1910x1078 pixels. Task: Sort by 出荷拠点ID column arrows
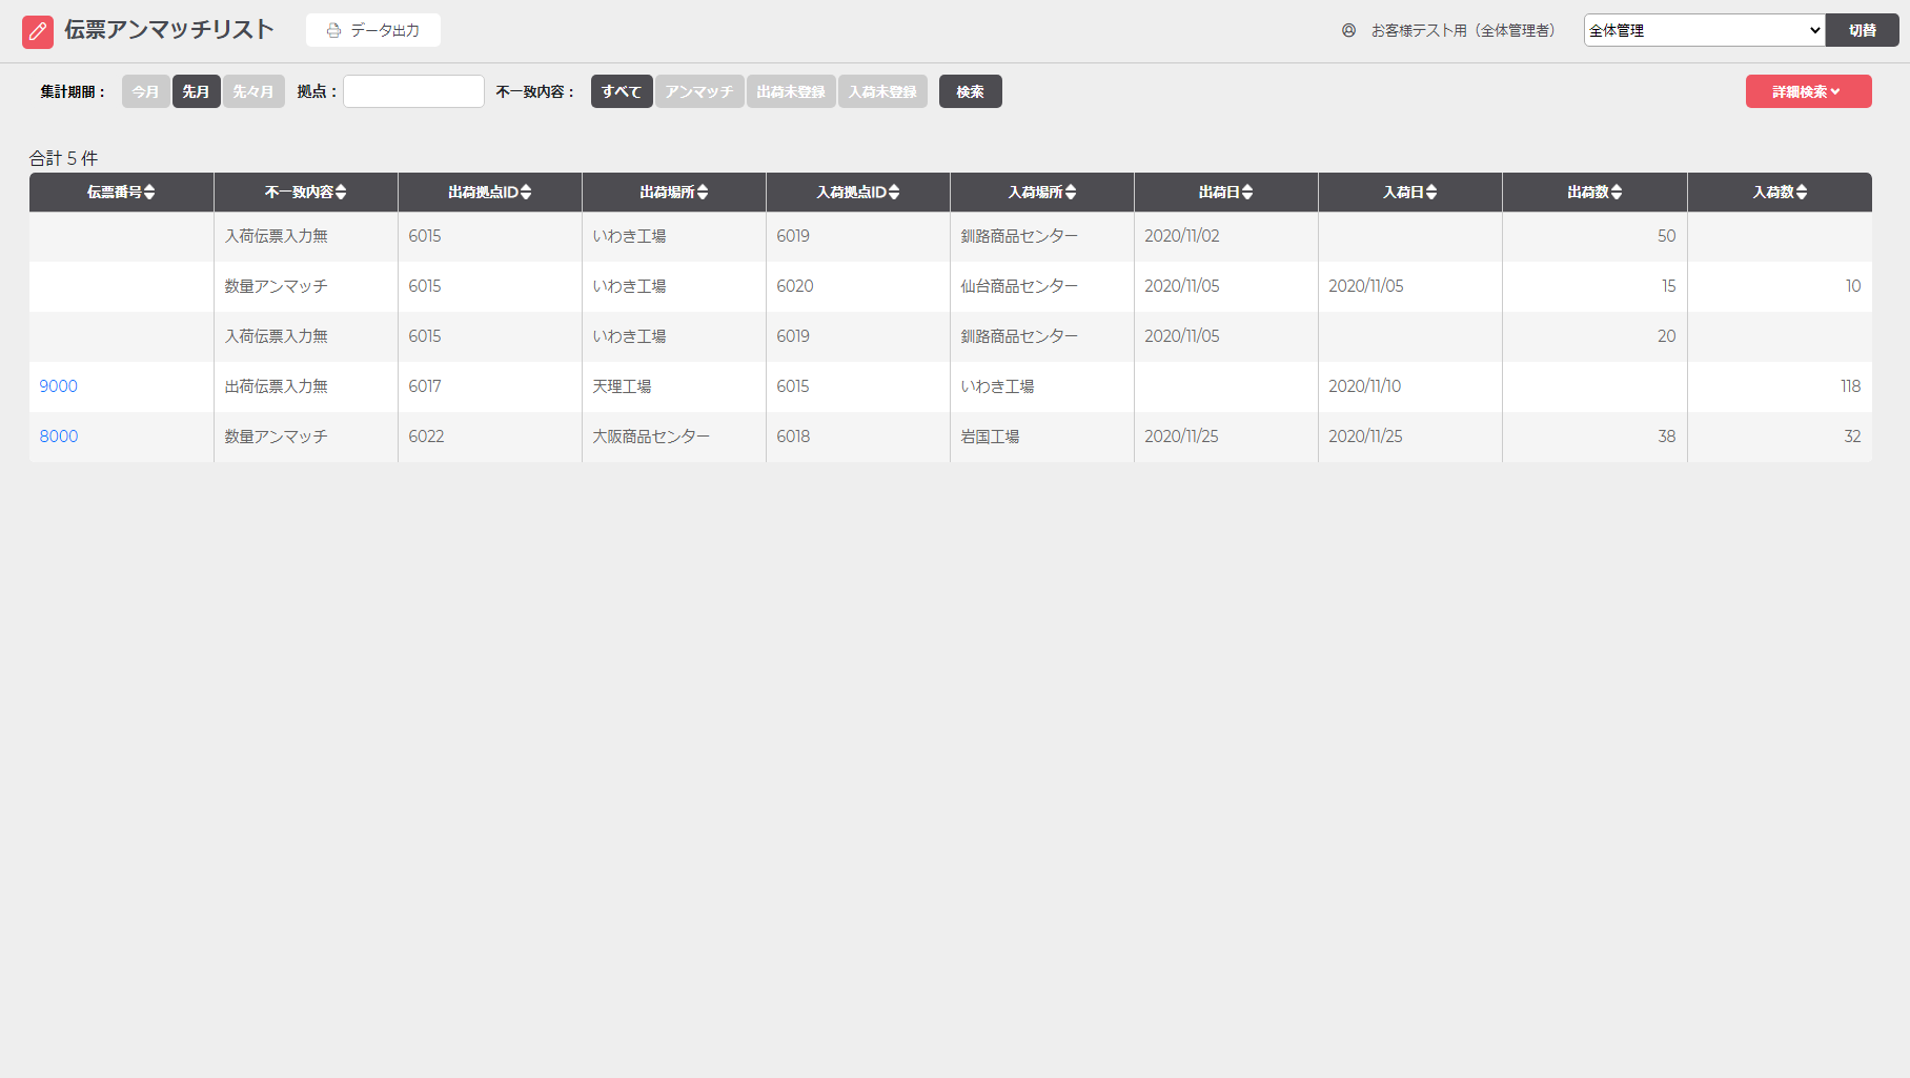pos(526,192)
